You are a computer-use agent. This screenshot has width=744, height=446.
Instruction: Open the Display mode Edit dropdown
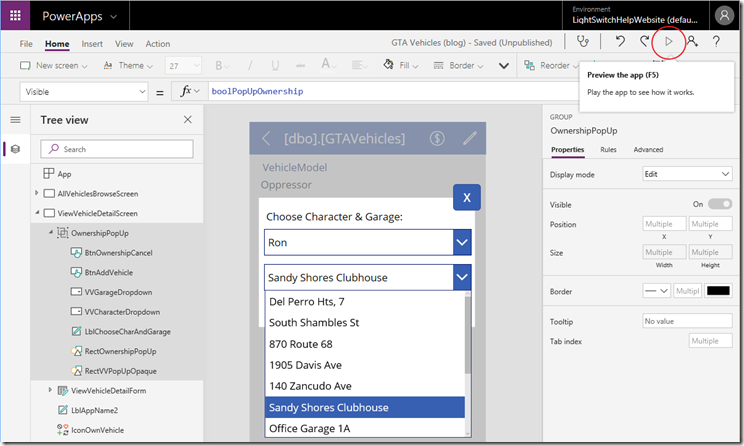click(x=687, y=174)
